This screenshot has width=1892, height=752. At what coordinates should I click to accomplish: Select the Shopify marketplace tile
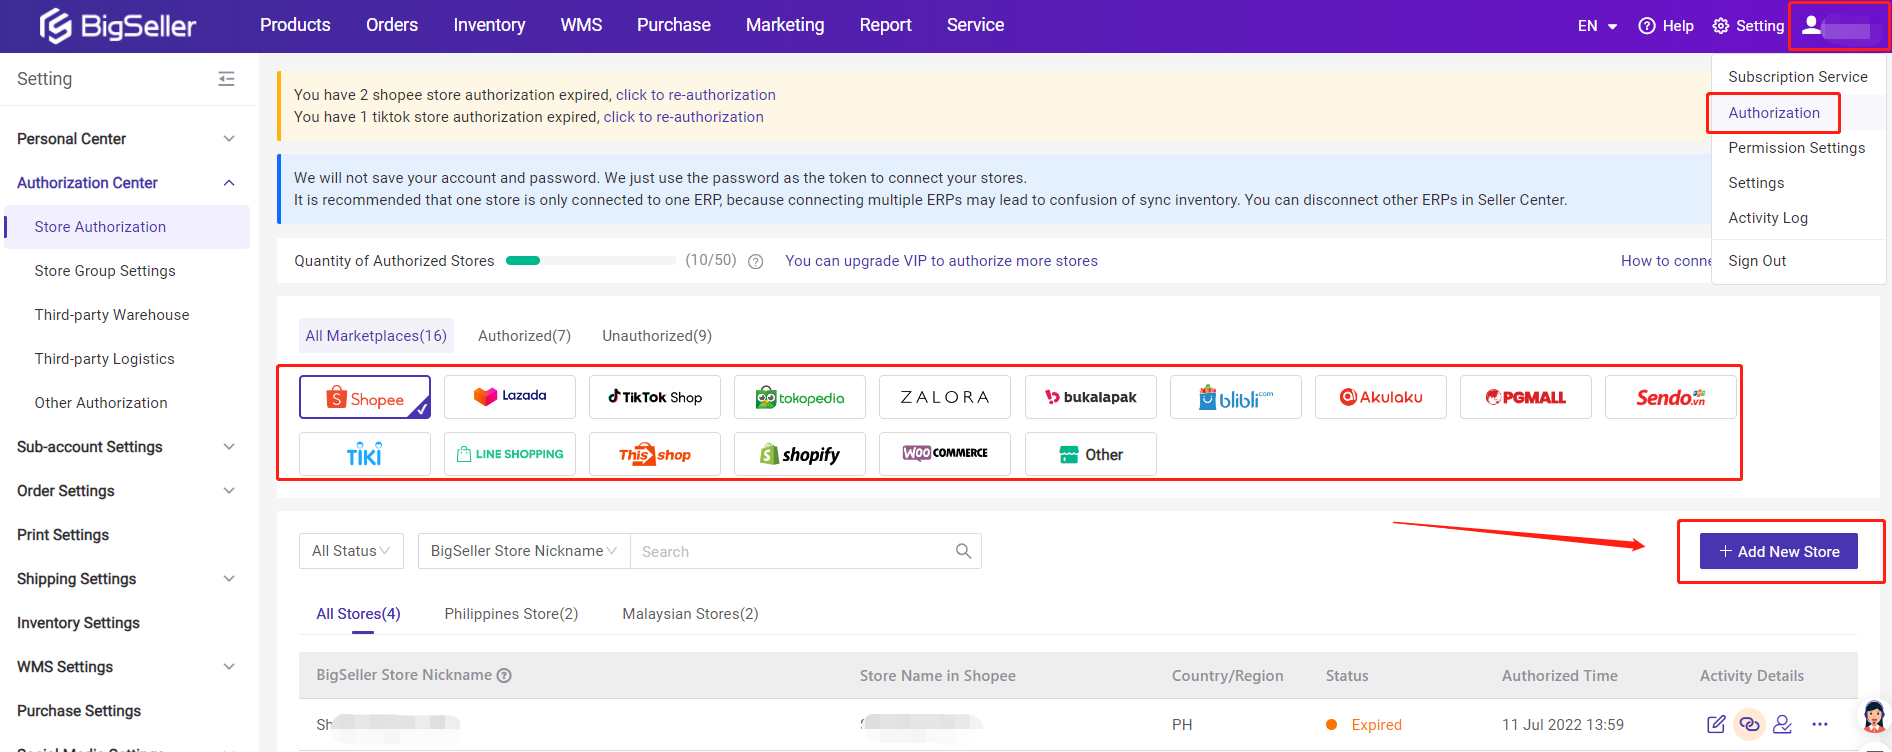800,454
